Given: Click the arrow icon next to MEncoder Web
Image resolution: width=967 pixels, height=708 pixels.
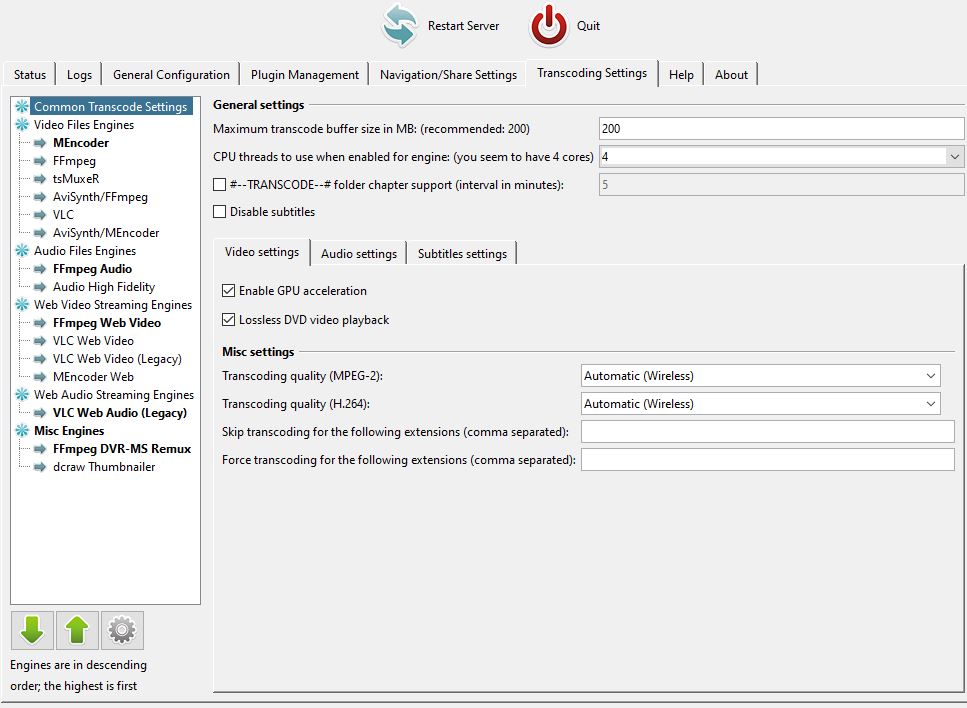Looking at the screenshot, I should 40,377.
